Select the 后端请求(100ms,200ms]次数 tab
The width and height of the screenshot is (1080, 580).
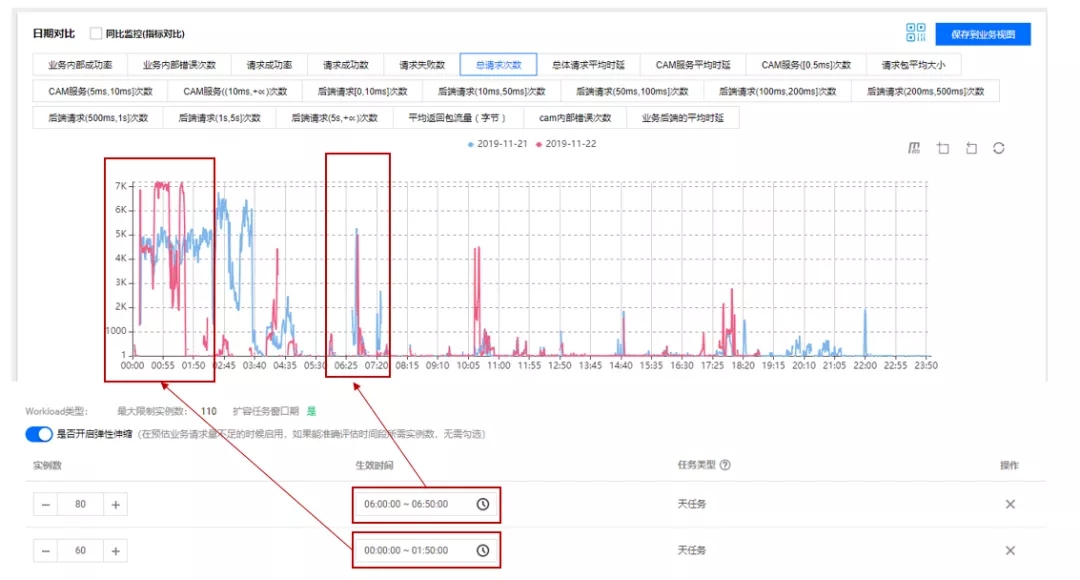[x=777, y=91]
